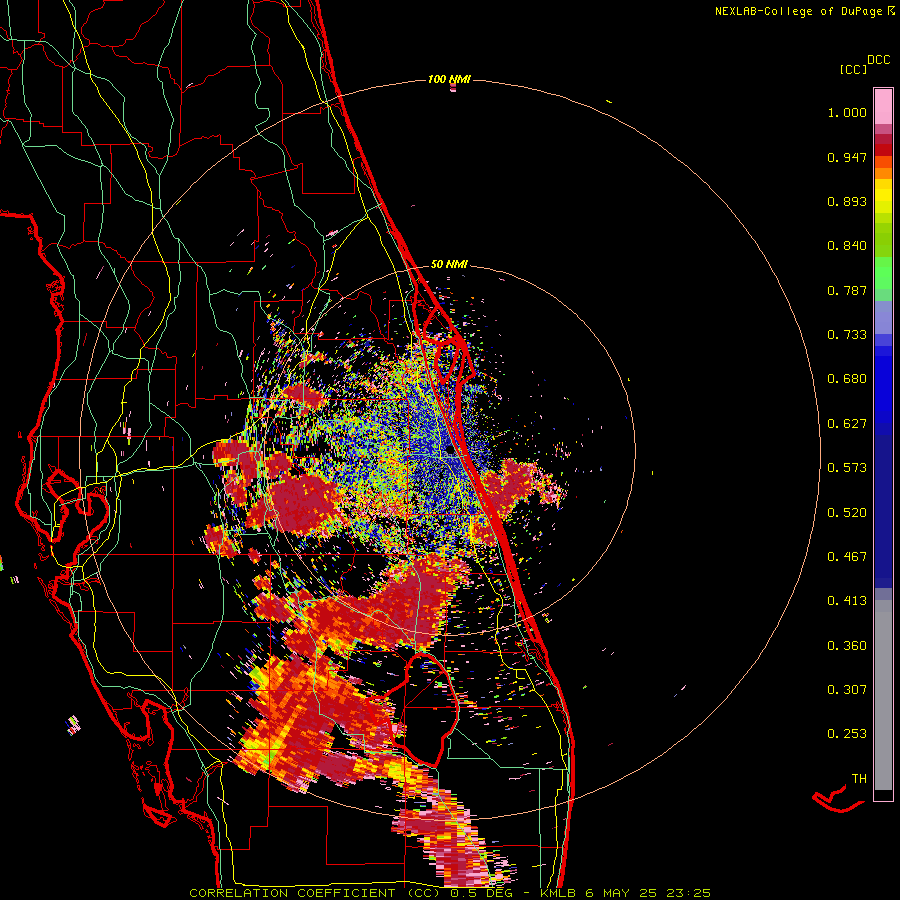Click the "0.573" scale value
The height and width of the screenshot is (900, 900).
point(847,468)
